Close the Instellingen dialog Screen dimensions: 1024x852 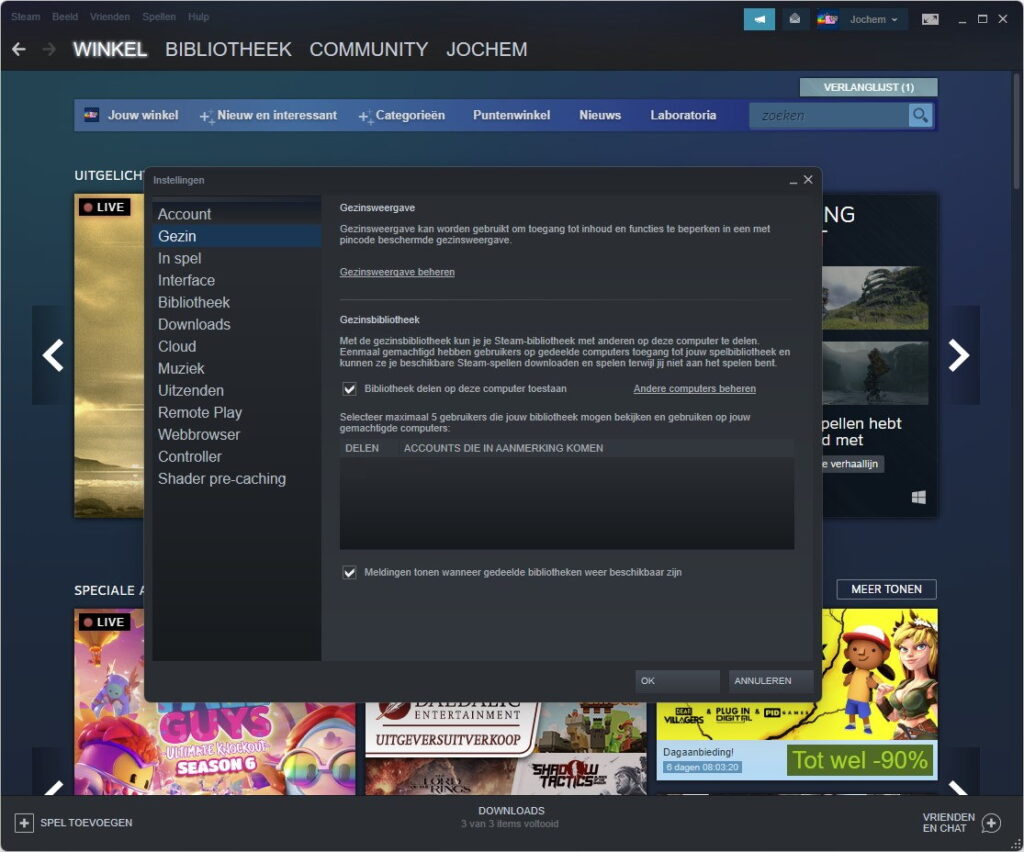[x=808, y=180]
